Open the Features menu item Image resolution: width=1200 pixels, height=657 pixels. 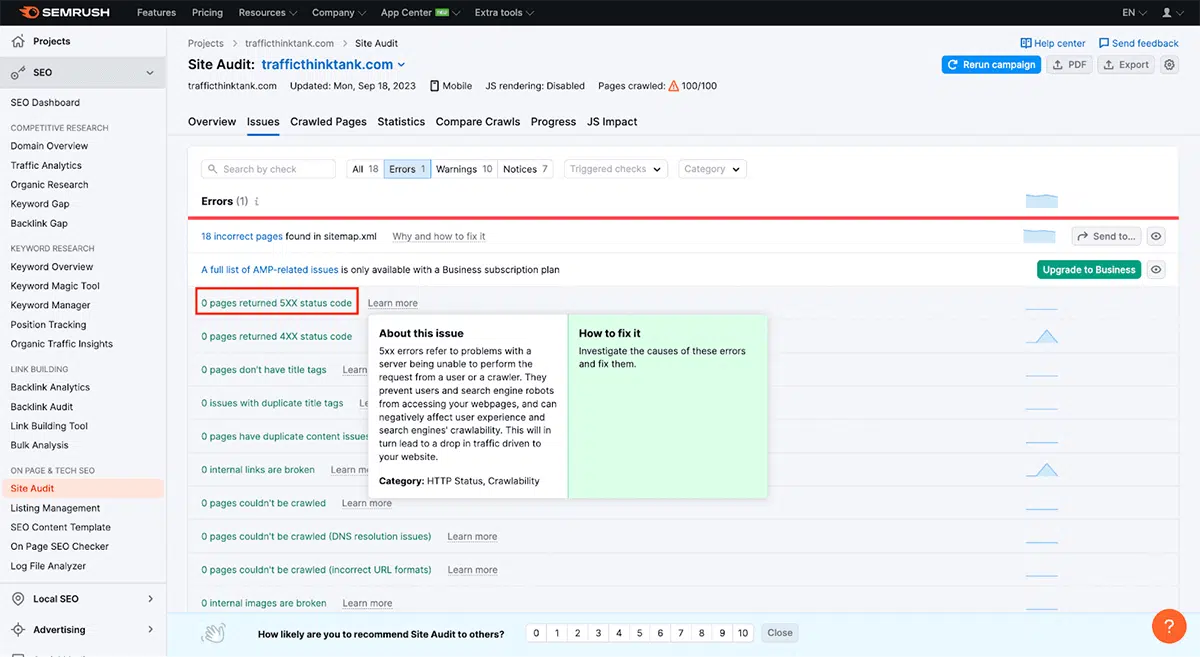[x=156, y=13]
